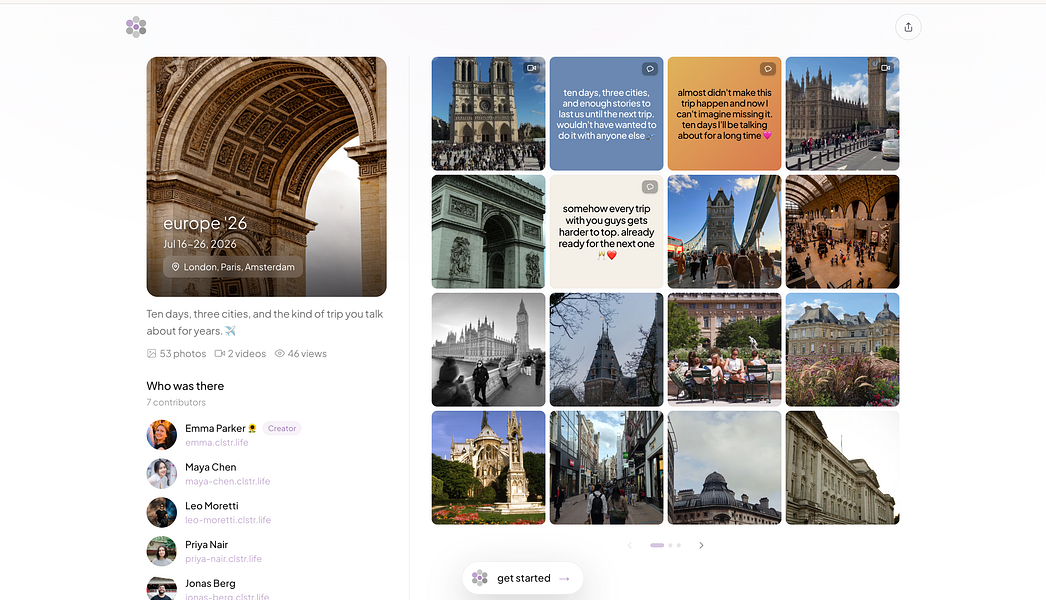Open the pale stone building facade photo
Screen dimensions: 1046x600
coord(843,468)
